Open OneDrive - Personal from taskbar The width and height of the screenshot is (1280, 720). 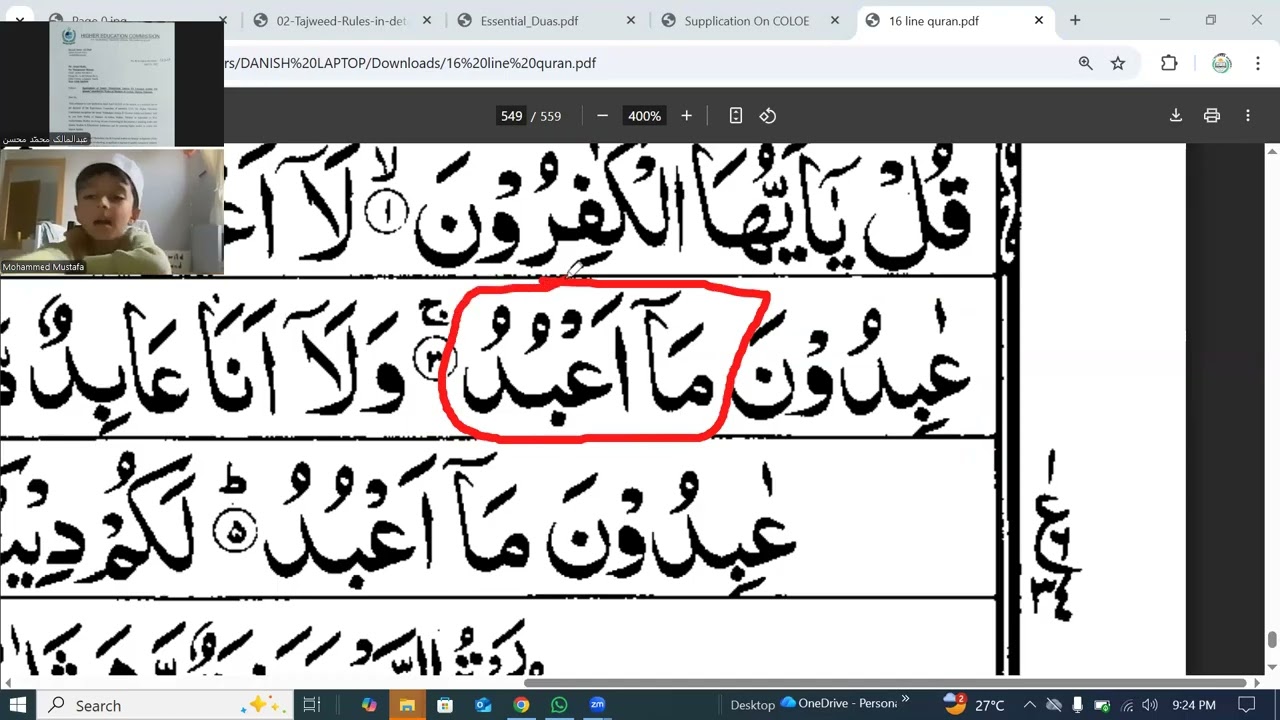[x=839, y=704]
